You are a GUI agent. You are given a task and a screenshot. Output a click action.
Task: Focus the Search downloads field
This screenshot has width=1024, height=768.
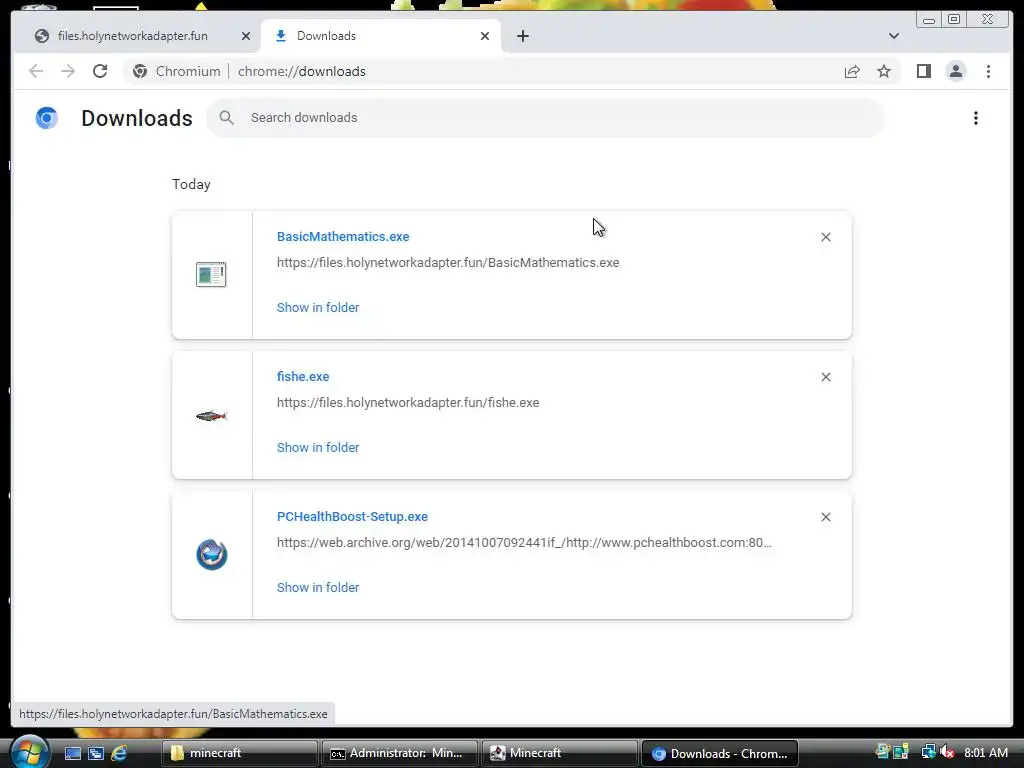tap(545, 118)
